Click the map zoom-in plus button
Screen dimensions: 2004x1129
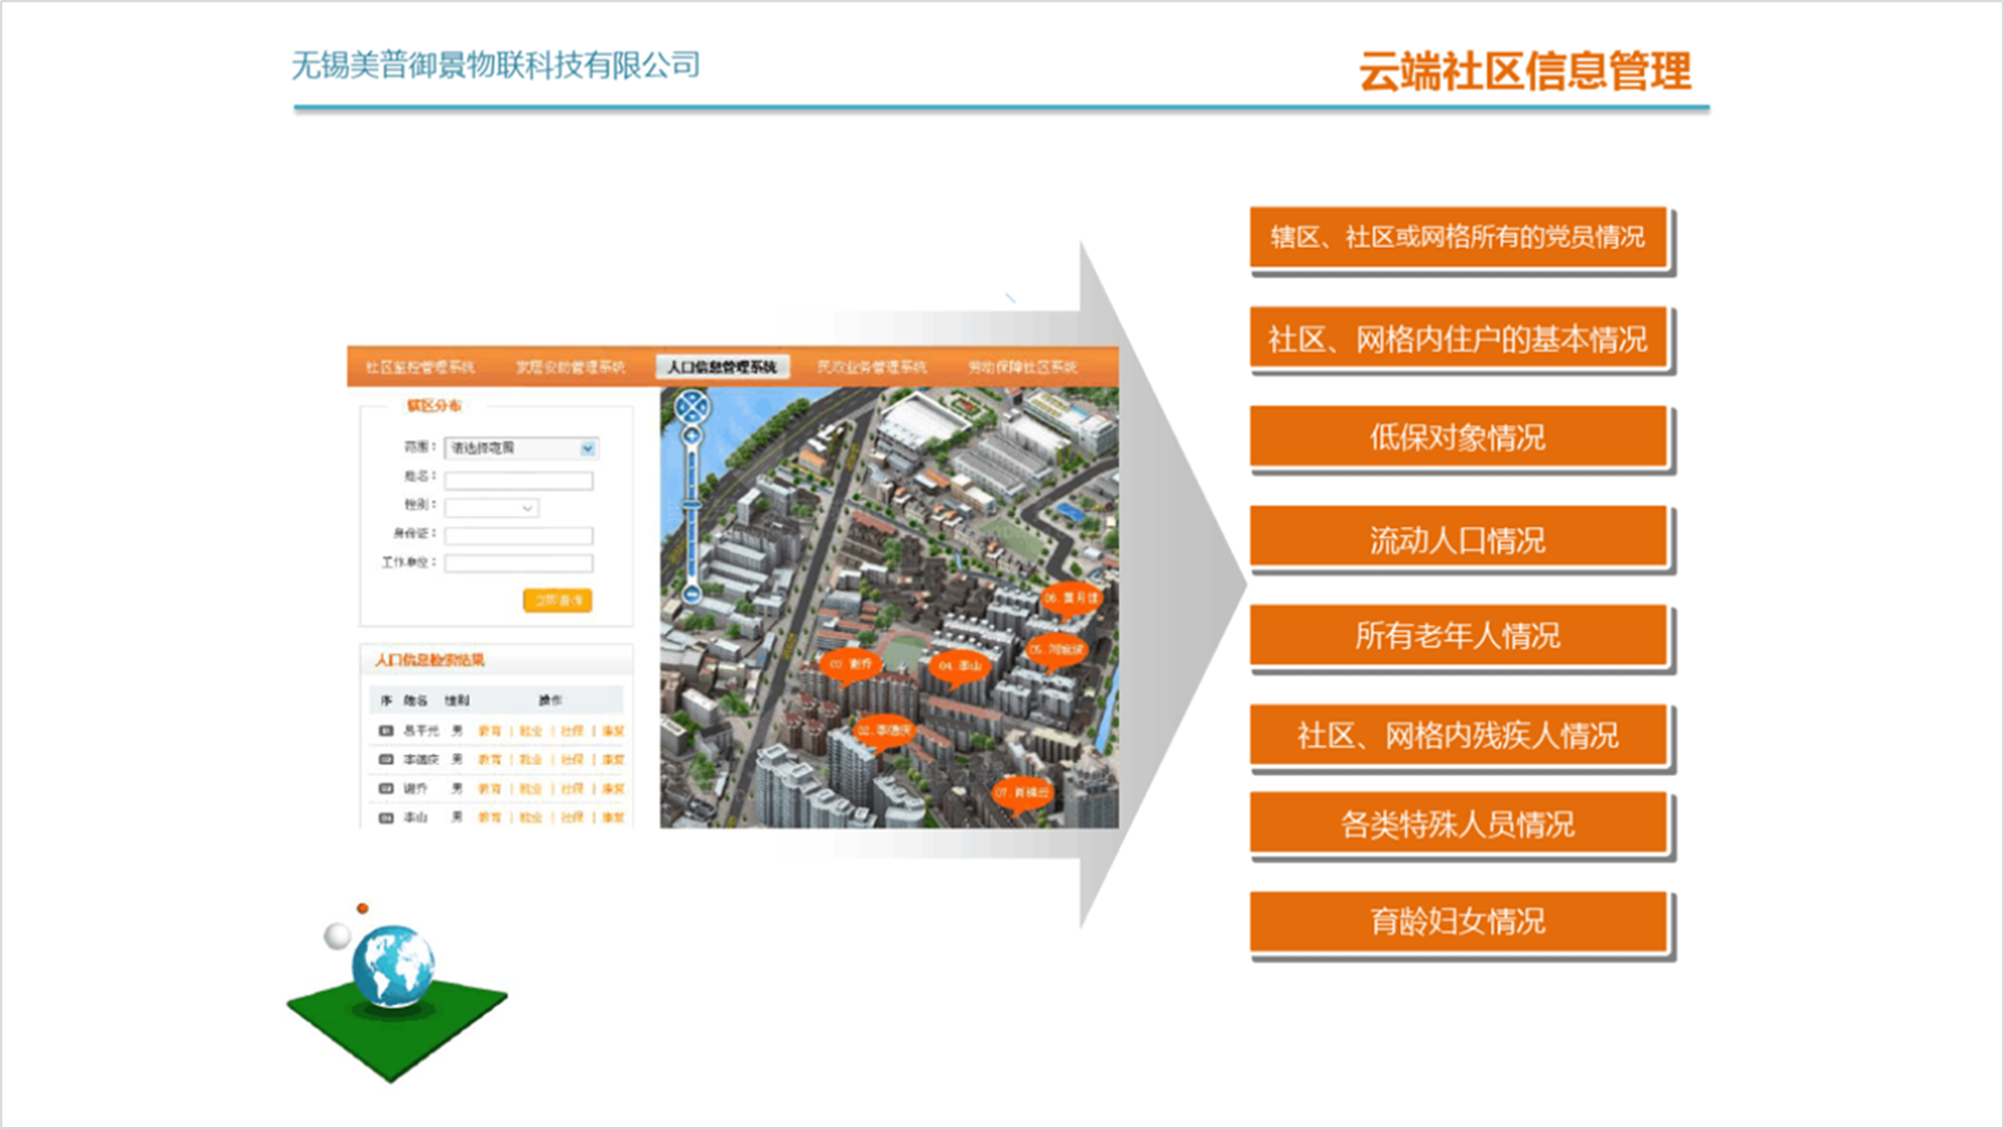(x=692, y=436)
